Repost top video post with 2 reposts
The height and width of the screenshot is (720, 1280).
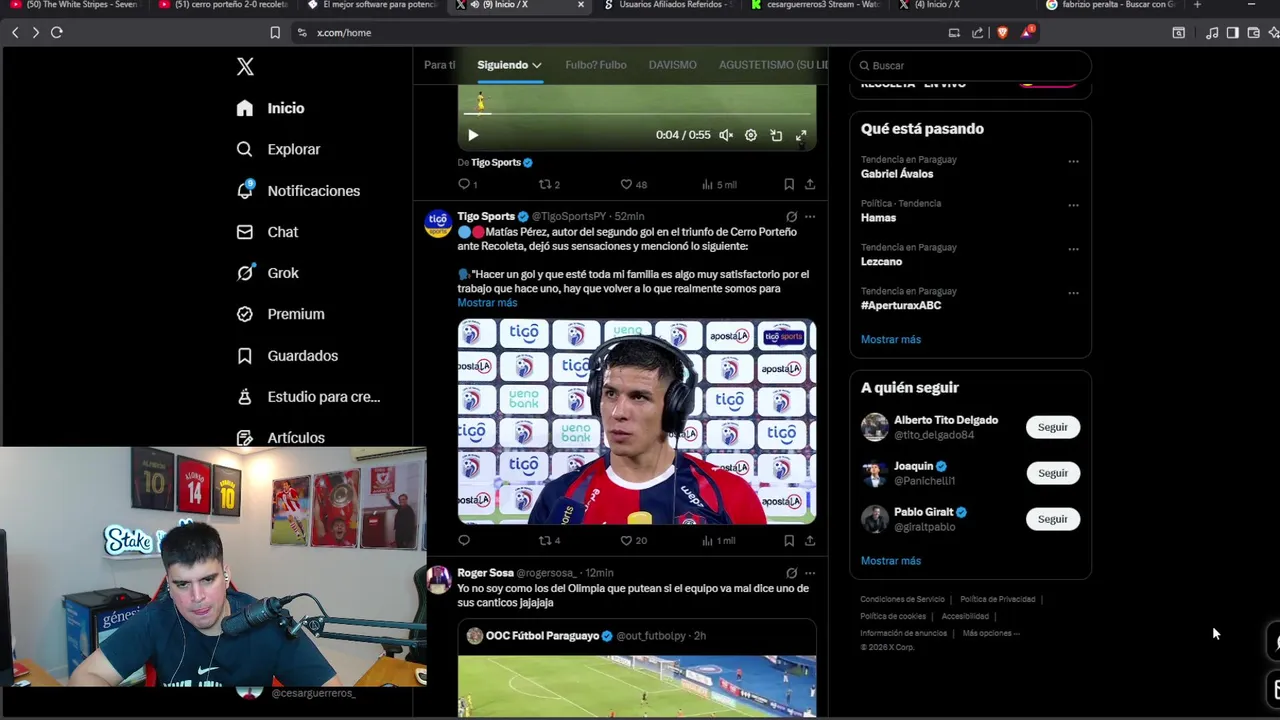549,184
